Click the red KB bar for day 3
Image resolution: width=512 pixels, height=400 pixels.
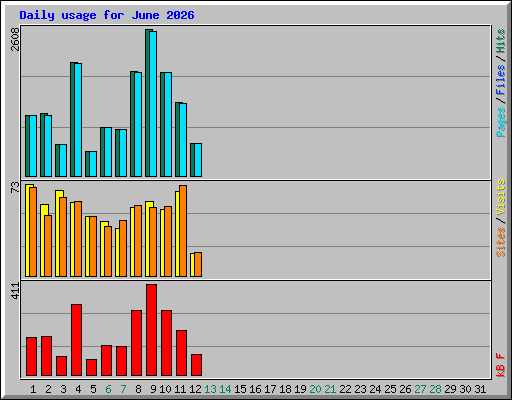[x=61, y=366]
